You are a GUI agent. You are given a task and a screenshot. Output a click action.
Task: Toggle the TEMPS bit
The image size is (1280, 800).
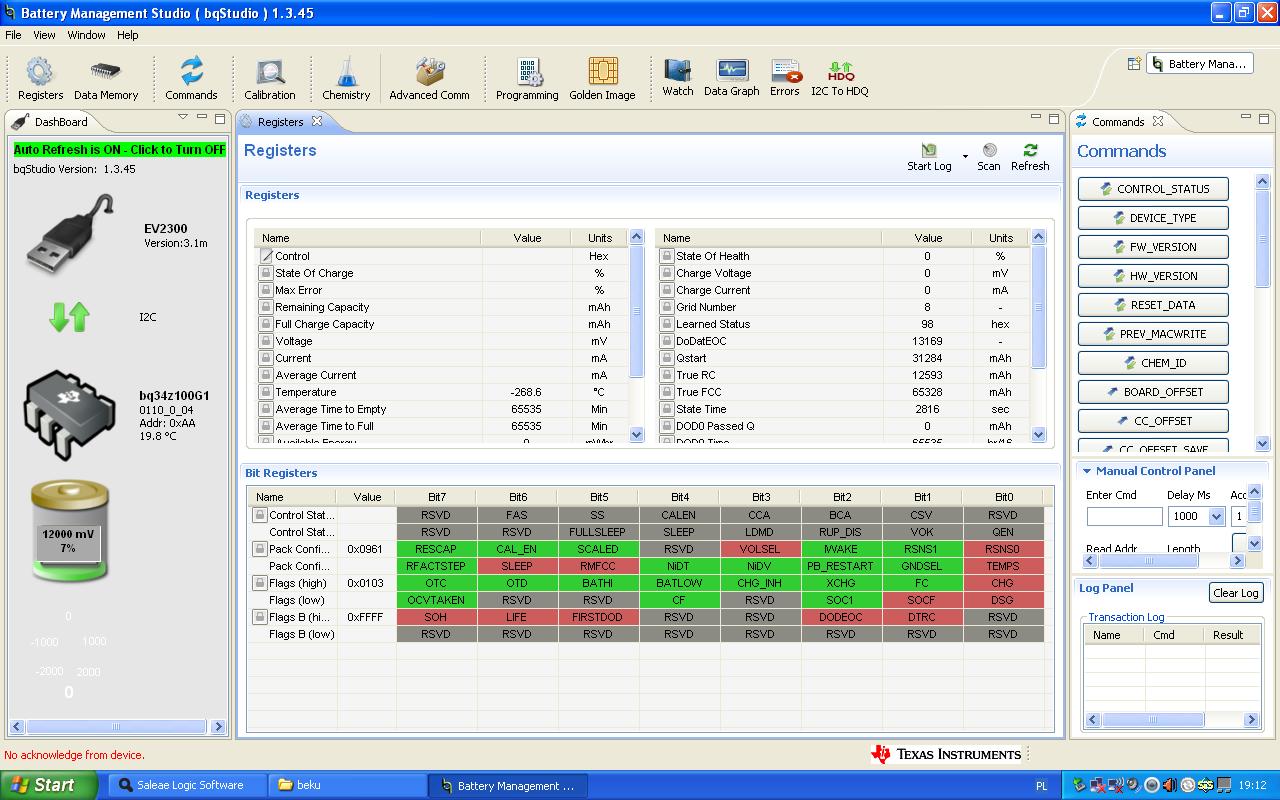click(x=1003, y=566)
